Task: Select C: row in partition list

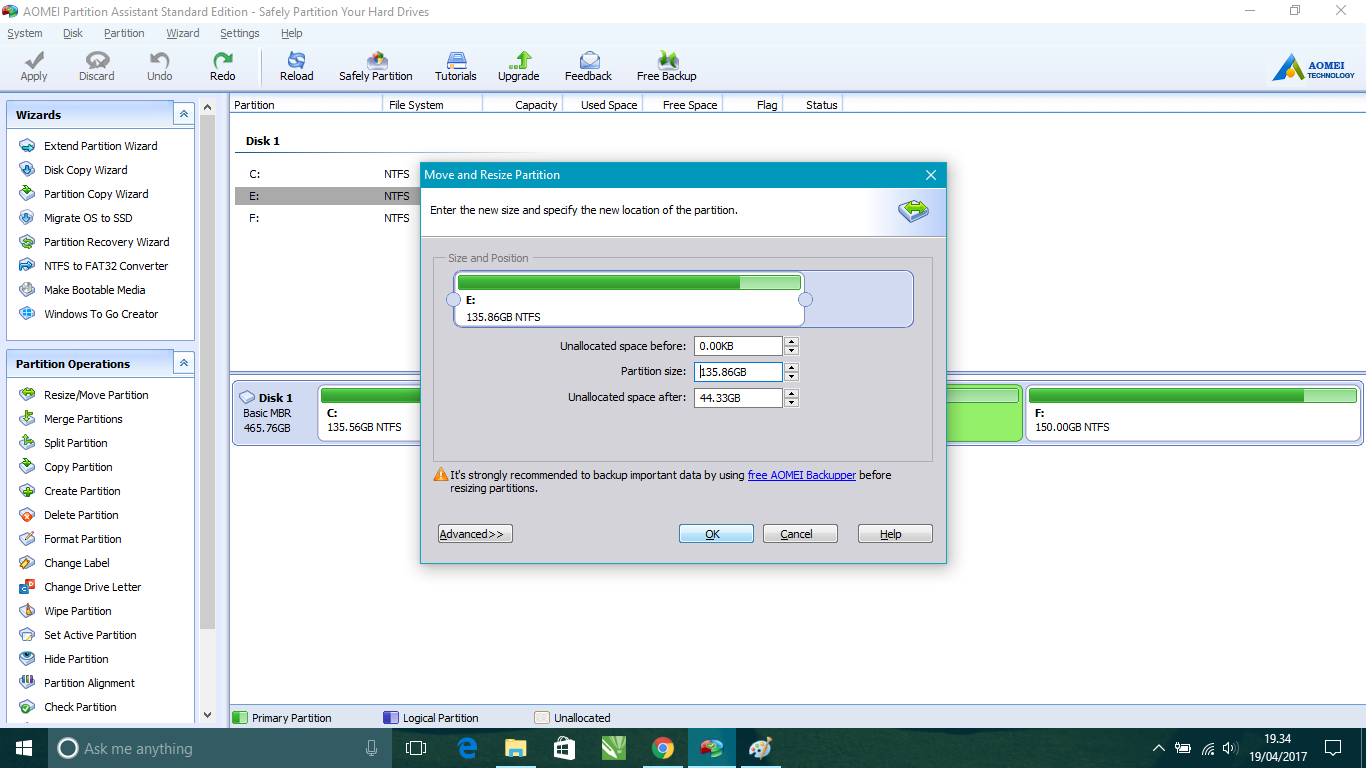Action: [x=328, y=174]
